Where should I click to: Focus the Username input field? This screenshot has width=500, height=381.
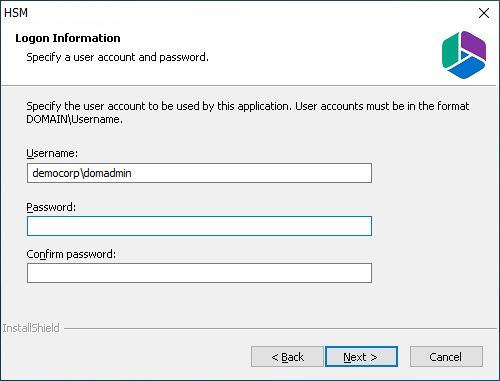pos(199,173)
